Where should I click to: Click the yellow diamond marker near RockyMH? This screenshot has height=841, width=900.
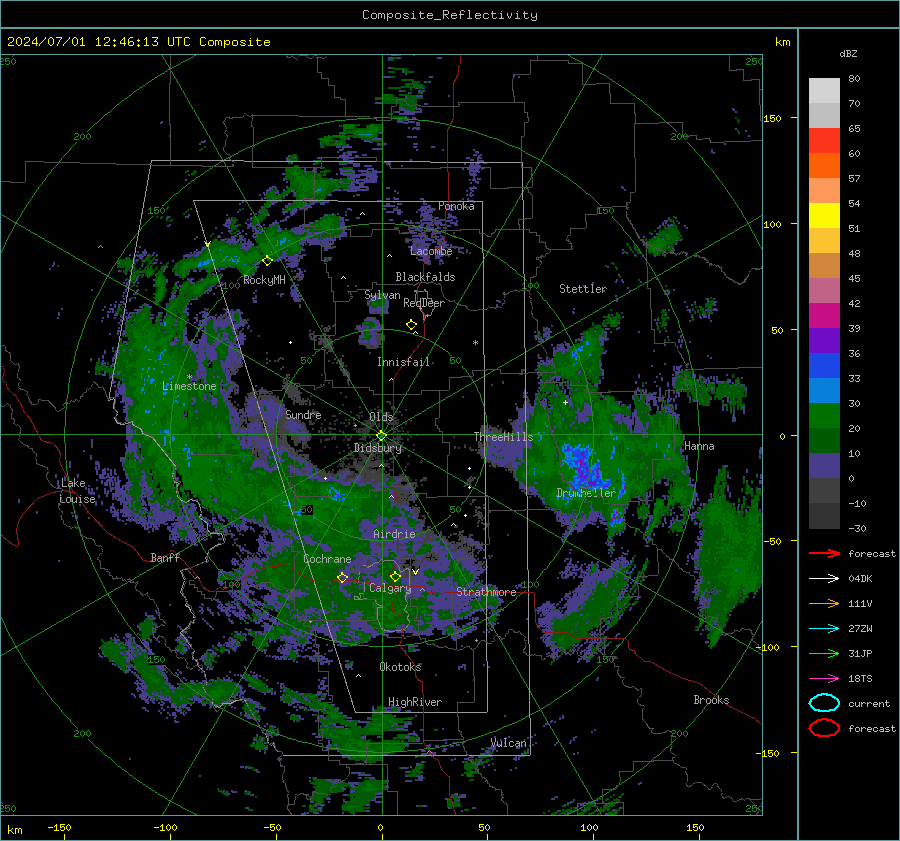click(x=267, y=261)
